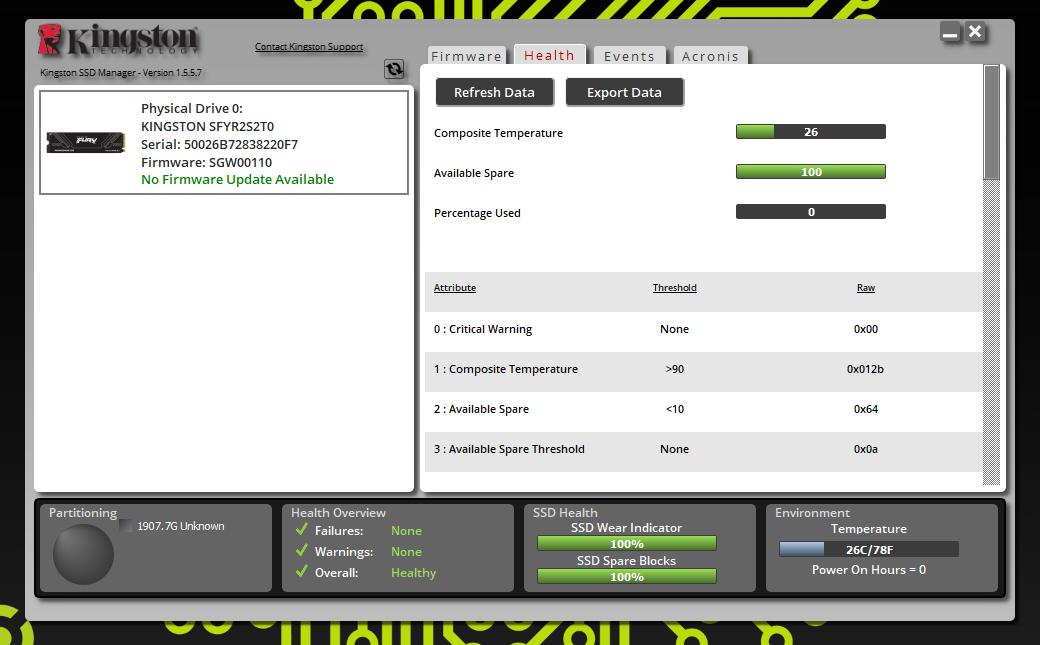Click threshold value <10

pos(675,409)
